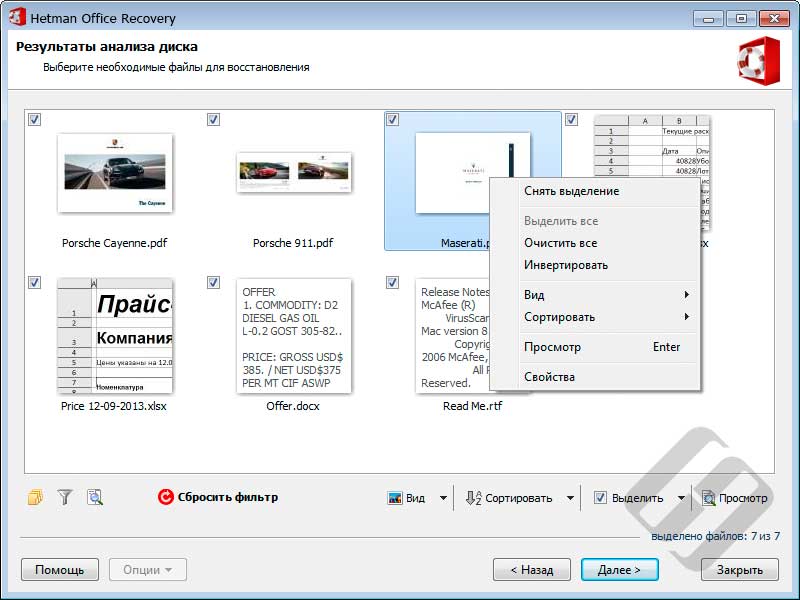The width and height of the screenshot is (800, 600).
Task: Open Просмотр preview from the bottom toolbar
Action: click(x=734, y=498)
